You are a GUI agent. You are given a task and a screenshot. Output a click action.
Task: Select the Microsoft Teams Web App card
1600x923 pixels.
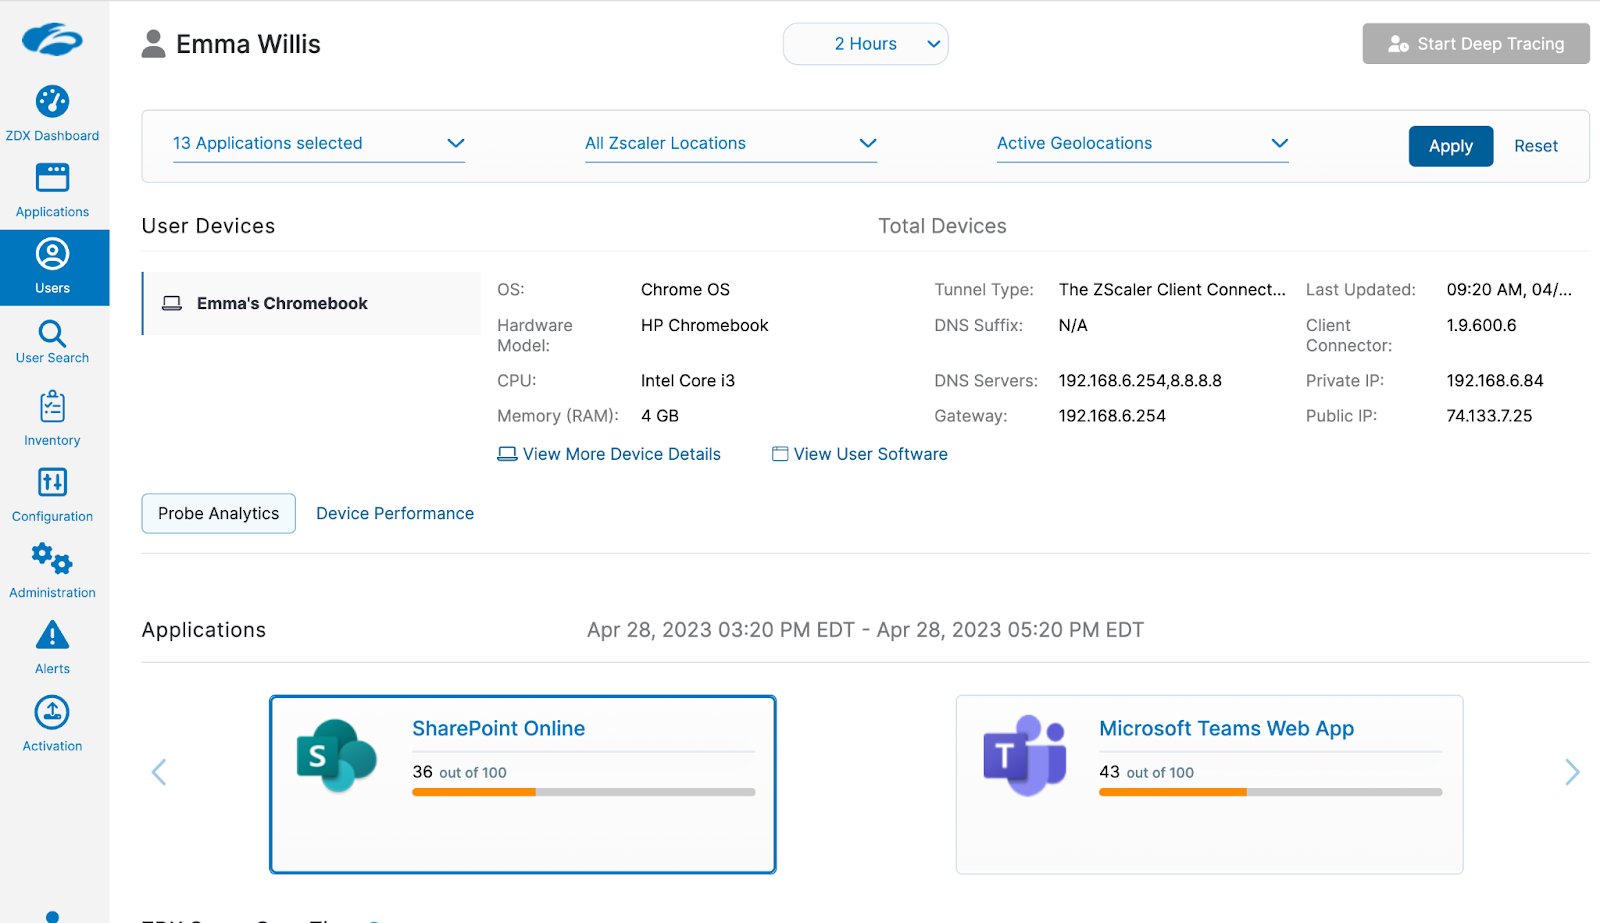[x=1209, y=784]
